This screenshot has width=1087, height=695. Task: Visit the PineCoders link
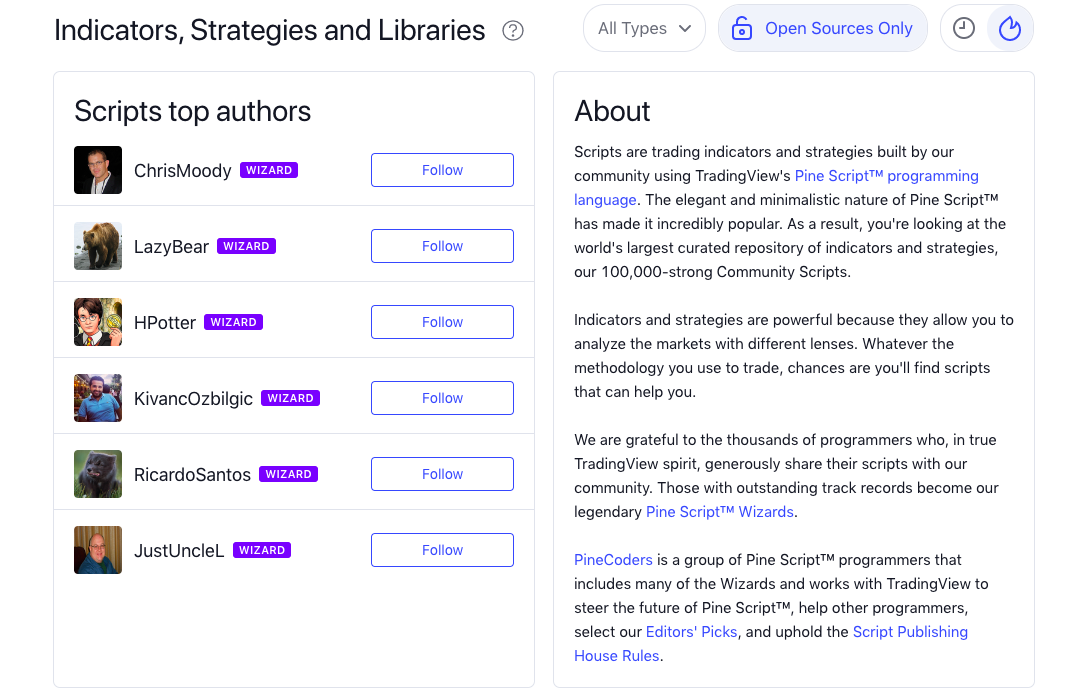coord(613,560)
